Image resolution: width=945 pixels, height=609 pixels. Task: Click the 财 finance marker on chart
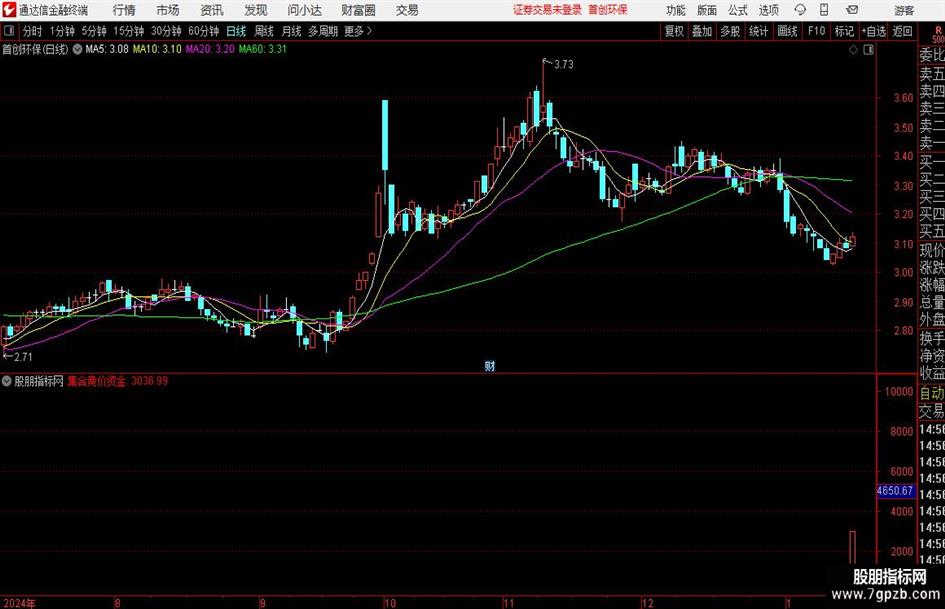pyautogui.click(x=490, y=366)
